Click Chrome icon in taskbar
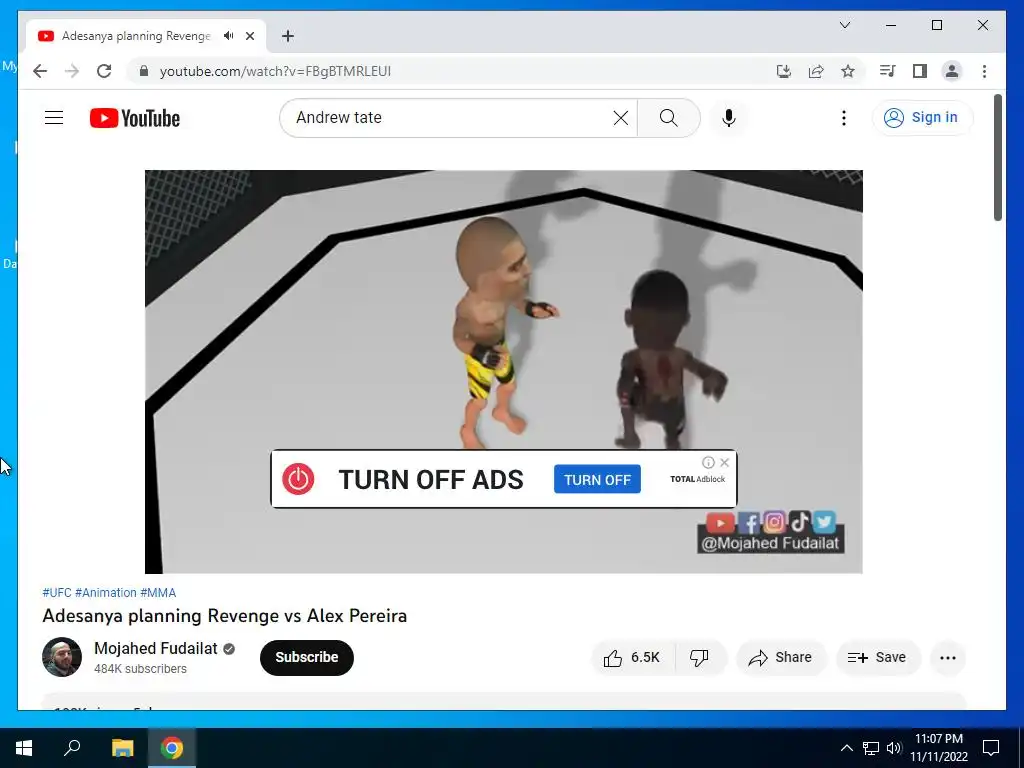1024x768 pixels. tap(172, 748)
